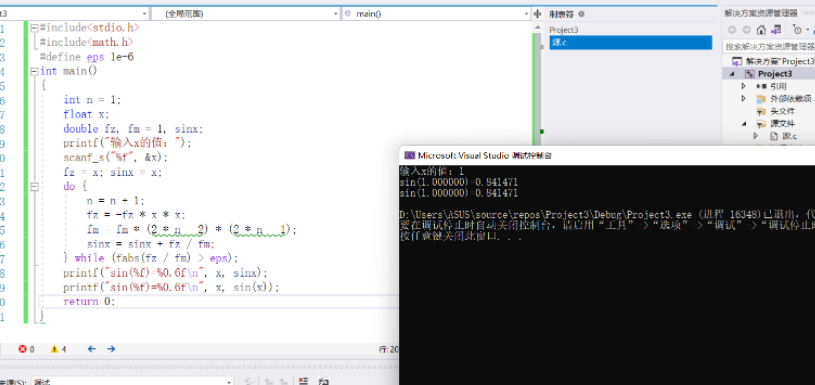The width and height of the screenshot is (815, 385).
Task: Click the printf with sin(x) argument line
Action: 171,287
